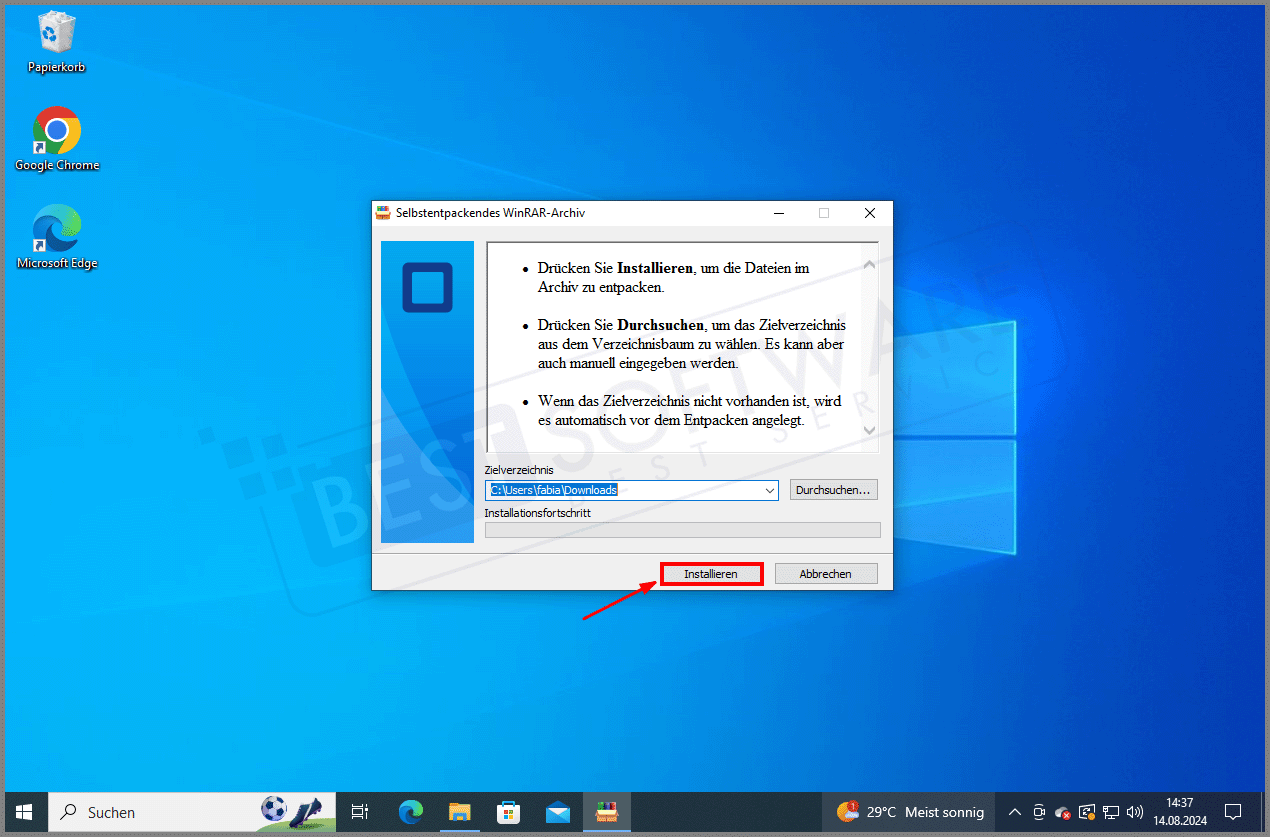Show hidden icons via the tray chevron
This screenshot has height=837, width=1270.
(x=1014, y=812)
